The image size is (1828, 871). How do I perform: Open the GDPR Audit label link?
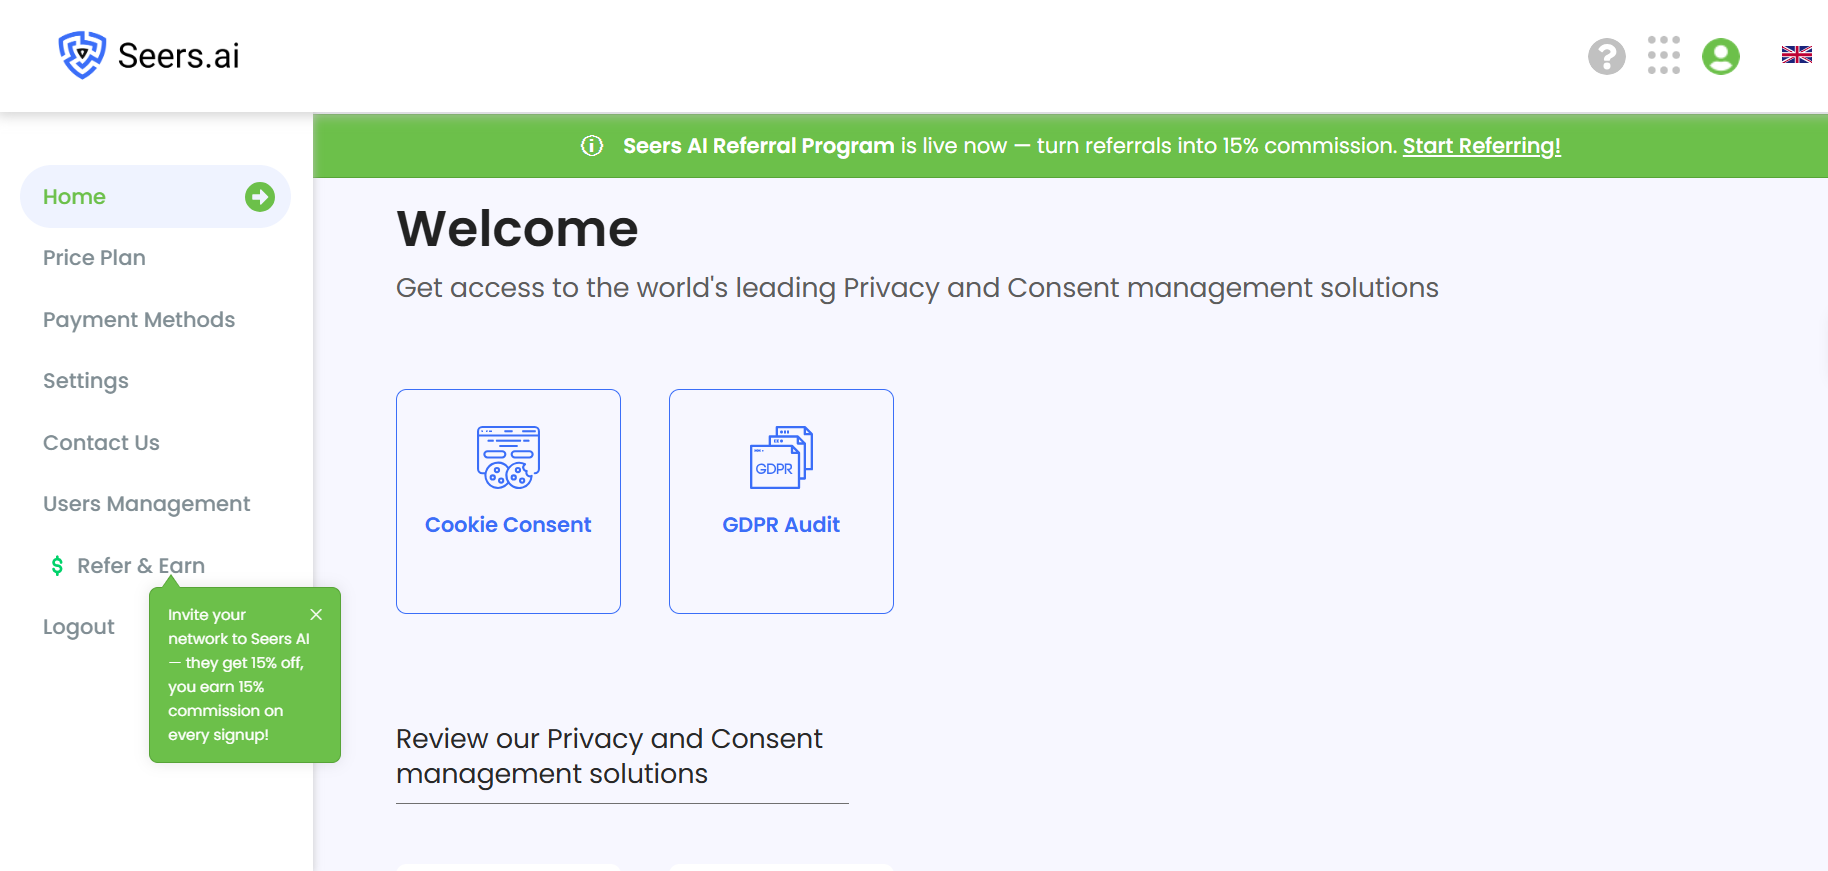(x=781, y=525)
